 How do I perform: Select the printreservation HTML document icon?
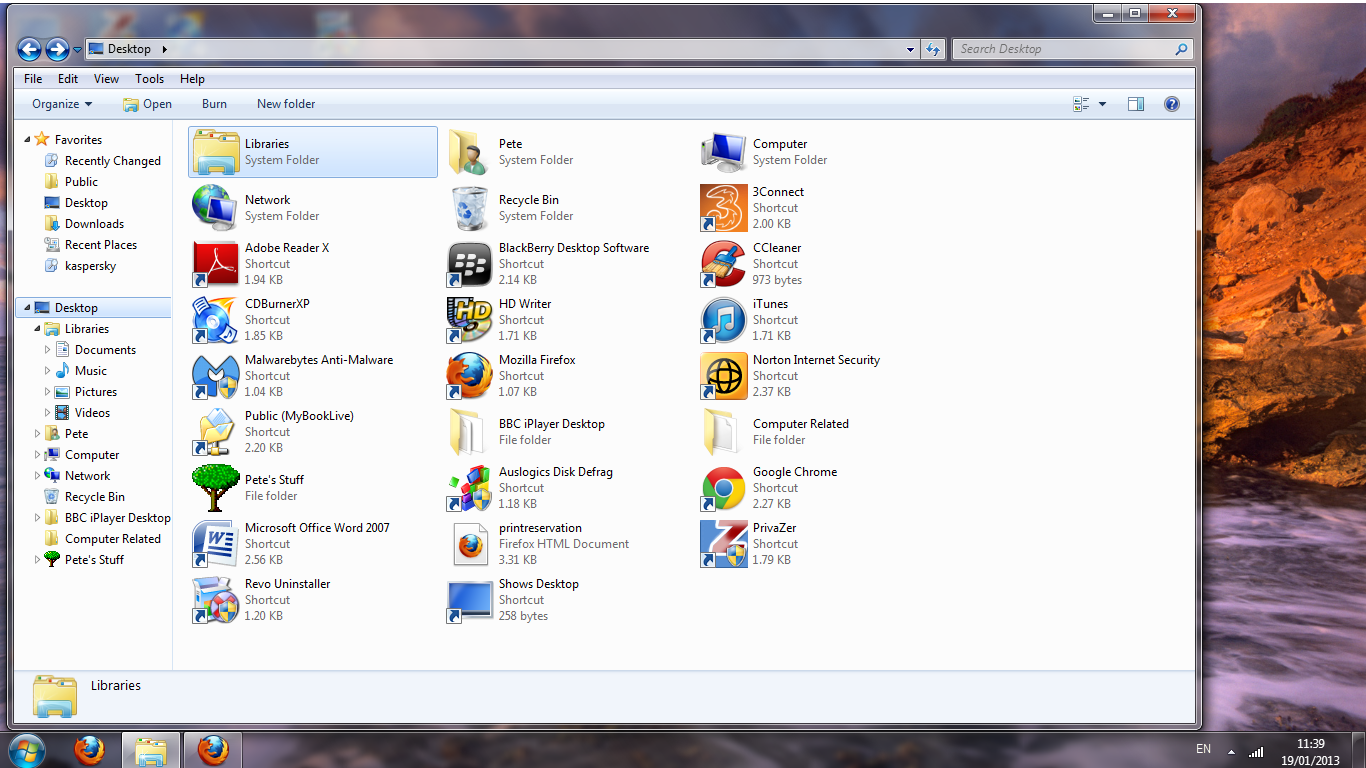point(469,544)
